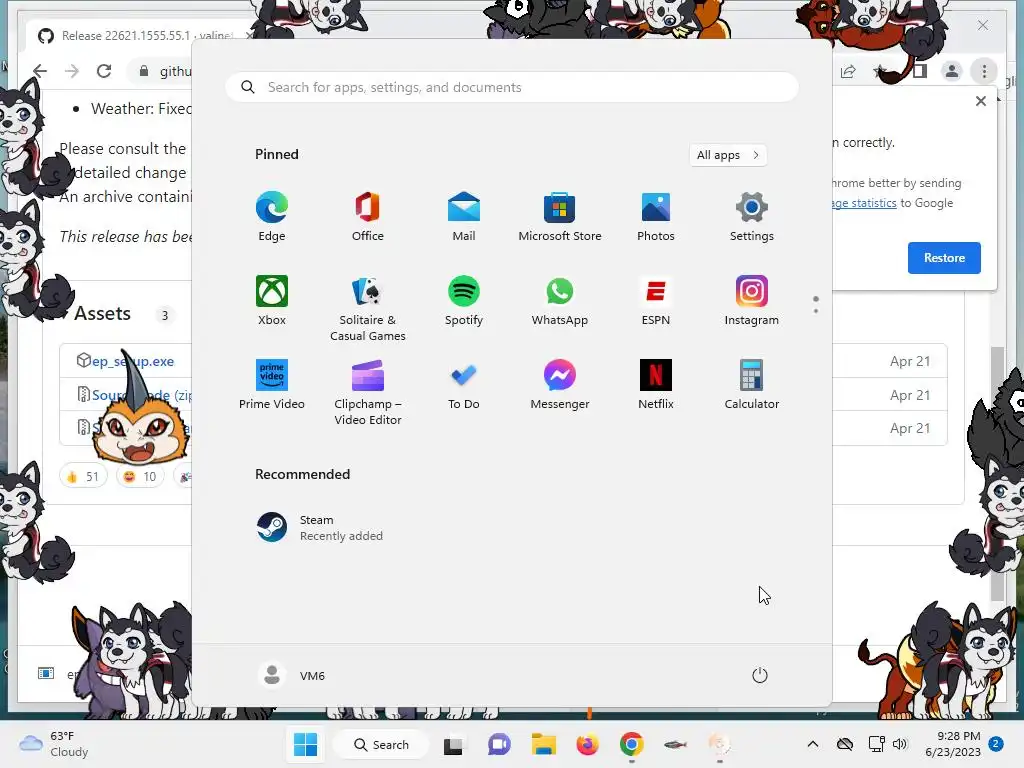Open recently added Steam item
Image resolution: width=1024 pixels, height=768 pixels.
click(320, 528)
